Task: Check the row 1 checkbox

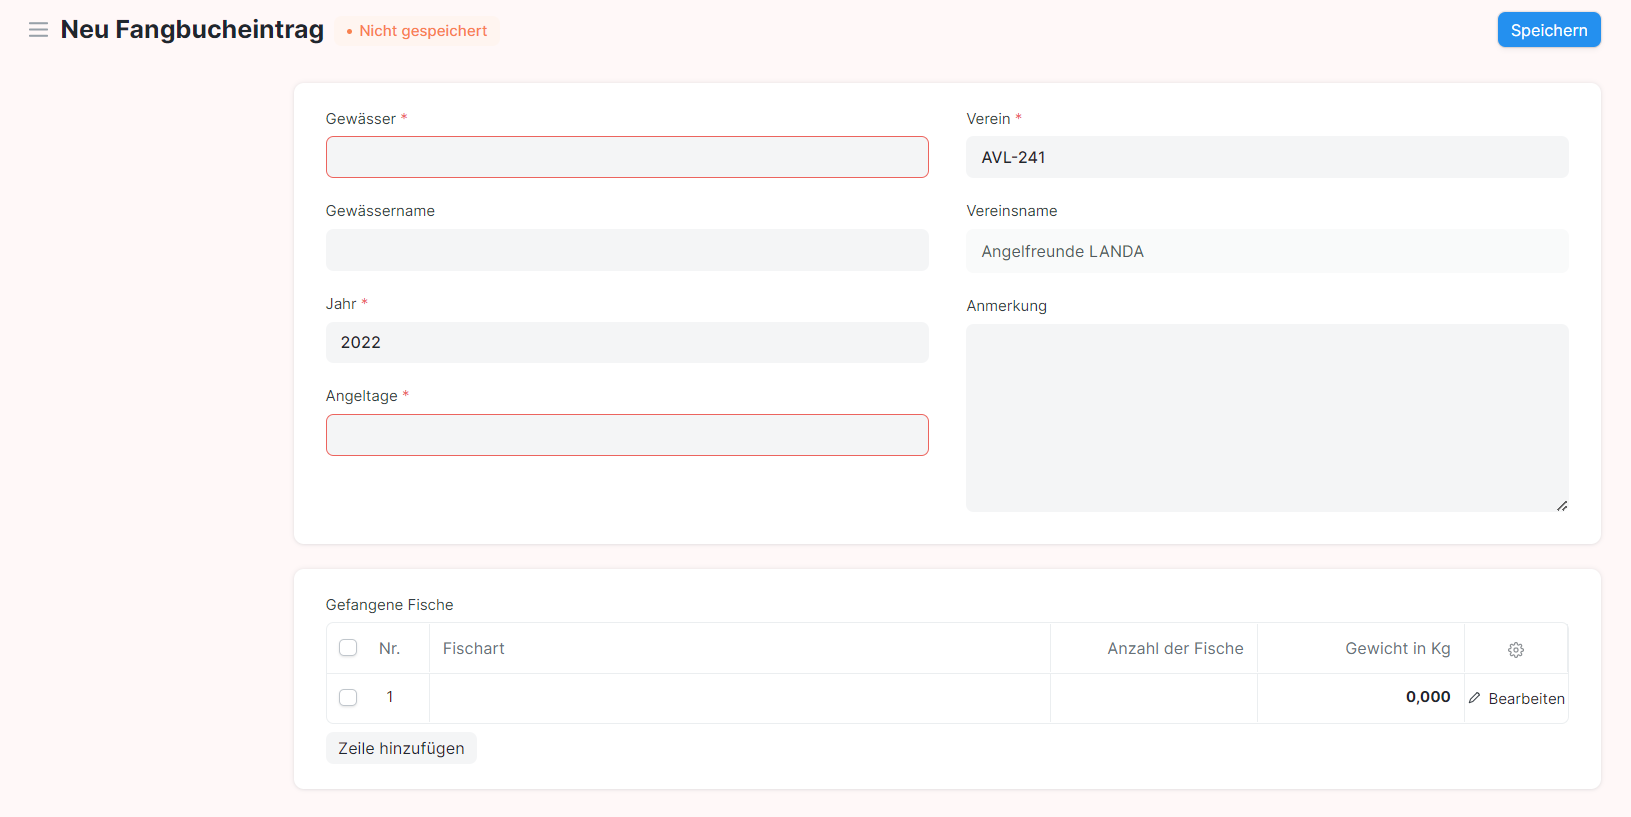Action: (348, 697)
